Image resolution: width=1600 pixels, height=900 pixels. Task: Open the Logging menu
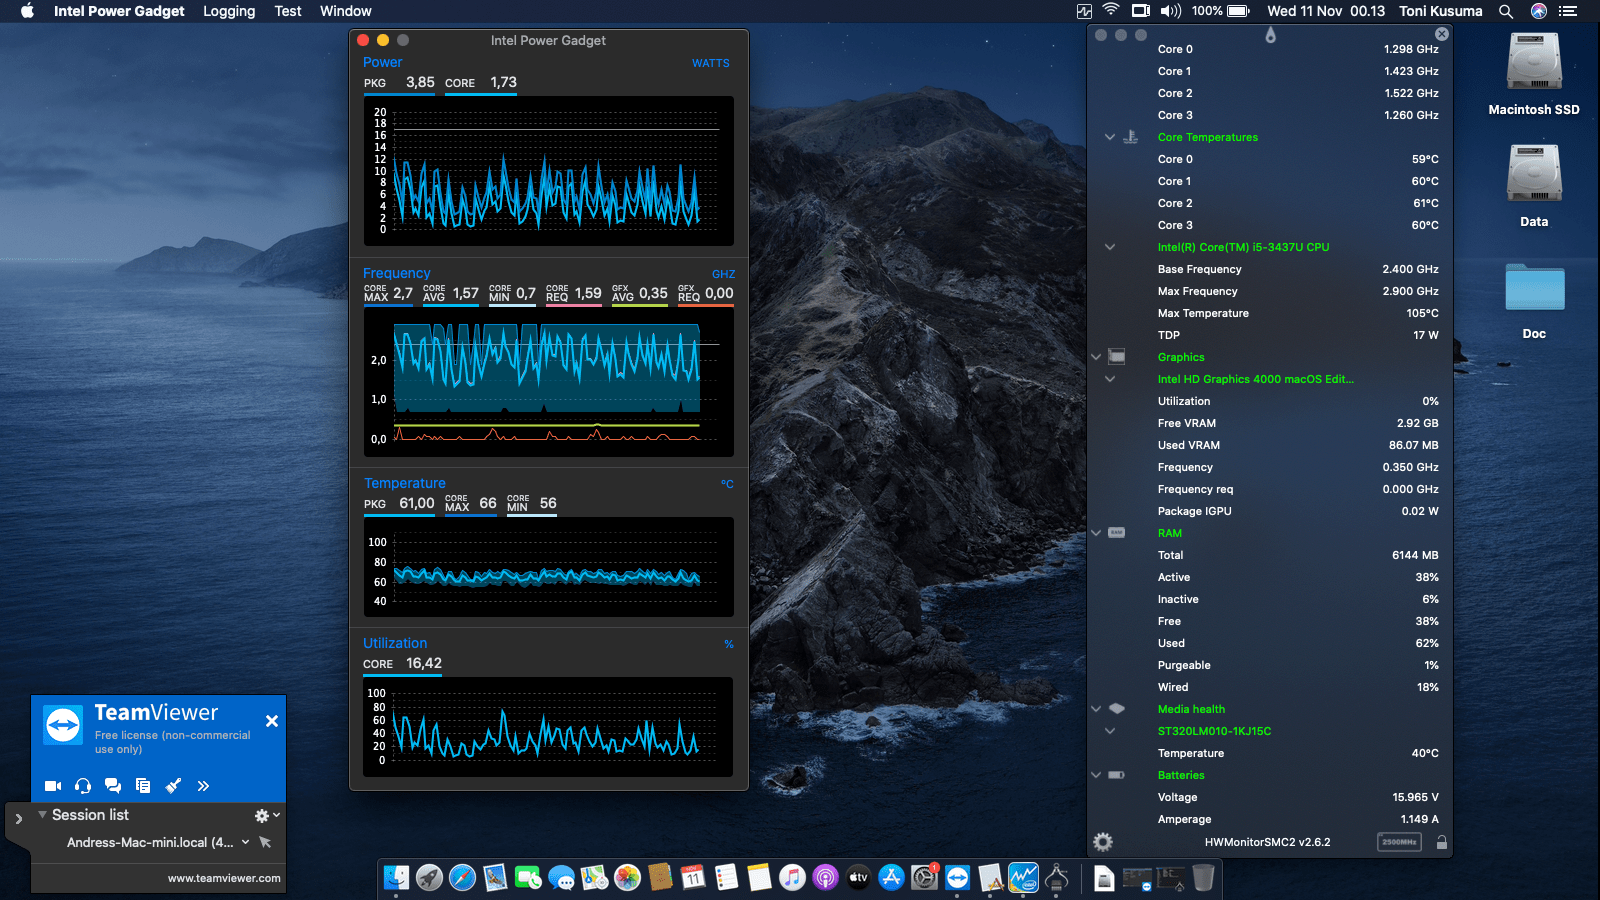[x=229, y=11]
